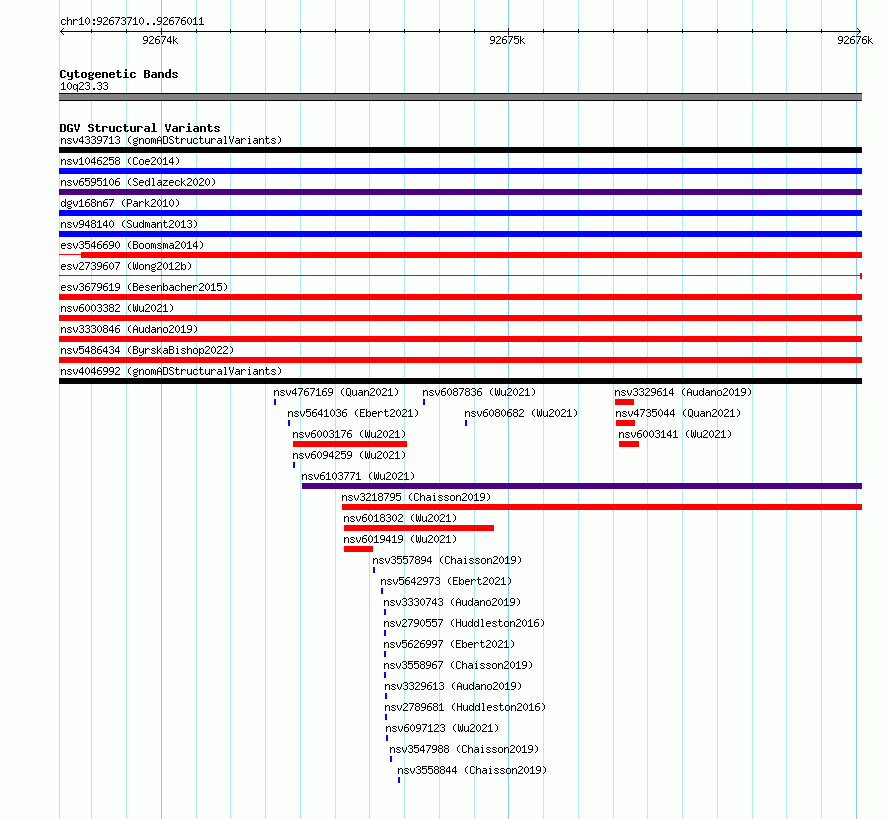Click nsv5626997 (Ebert2021) label
This screenshot has width=890, height=819.
[449, 644]
